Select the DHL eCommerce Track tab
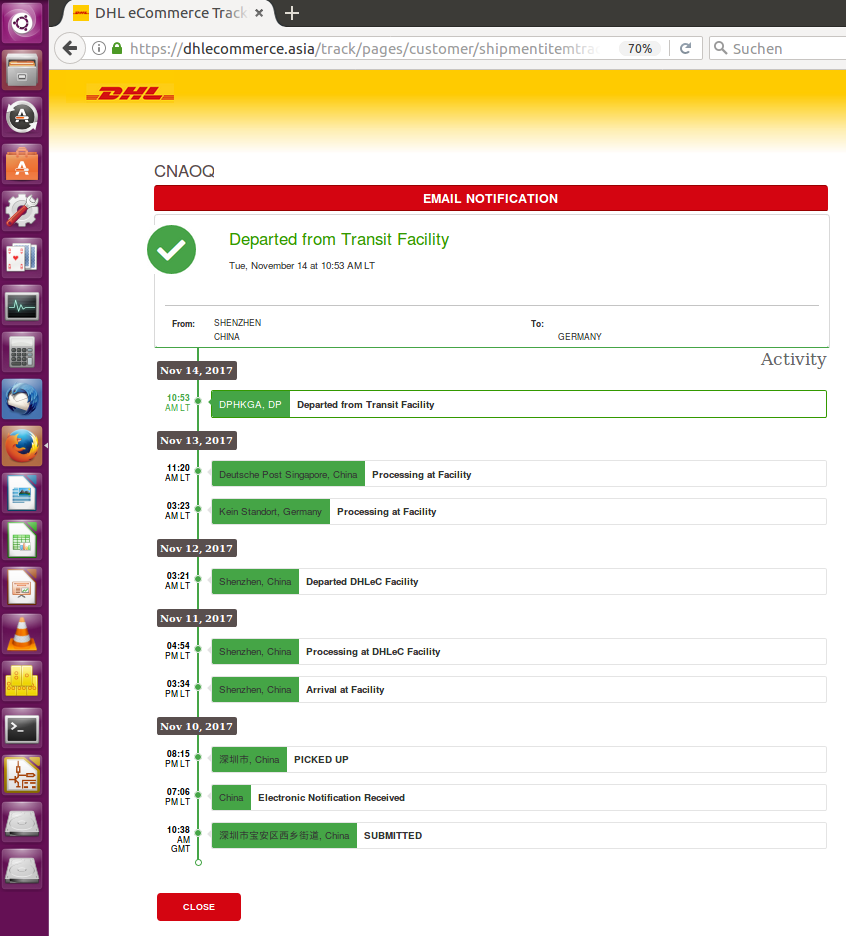Viewport: 846px width, 936px height. pyautogui.click(x=165, y=13)
